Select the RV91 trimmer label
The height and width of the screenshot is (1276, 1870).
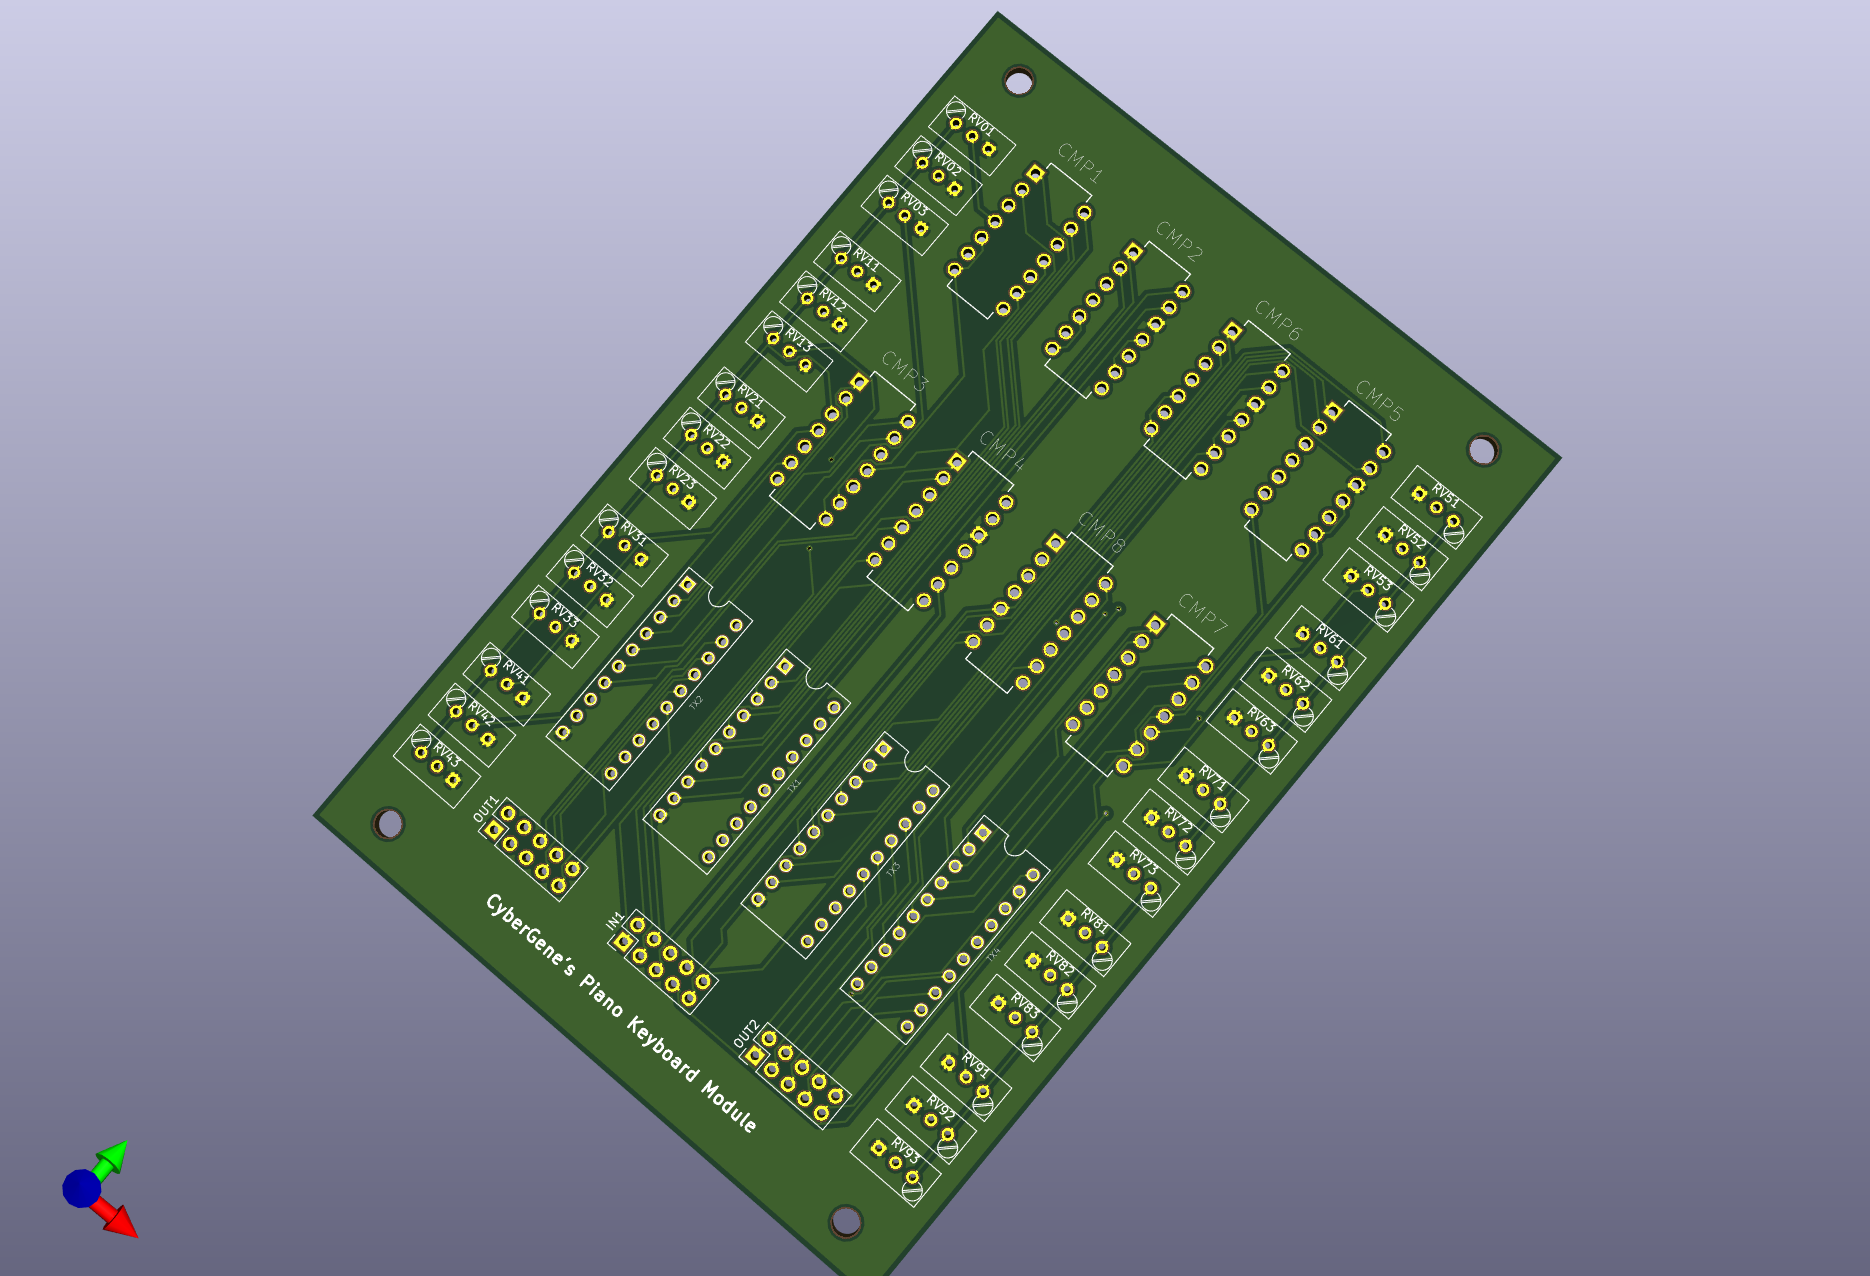(x=975, y=1064)
